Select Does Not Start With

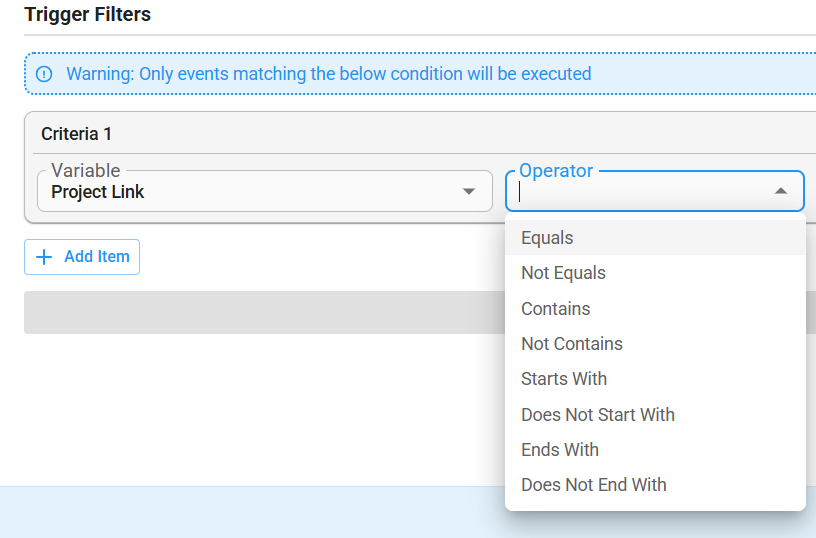[x=655, y=415]
